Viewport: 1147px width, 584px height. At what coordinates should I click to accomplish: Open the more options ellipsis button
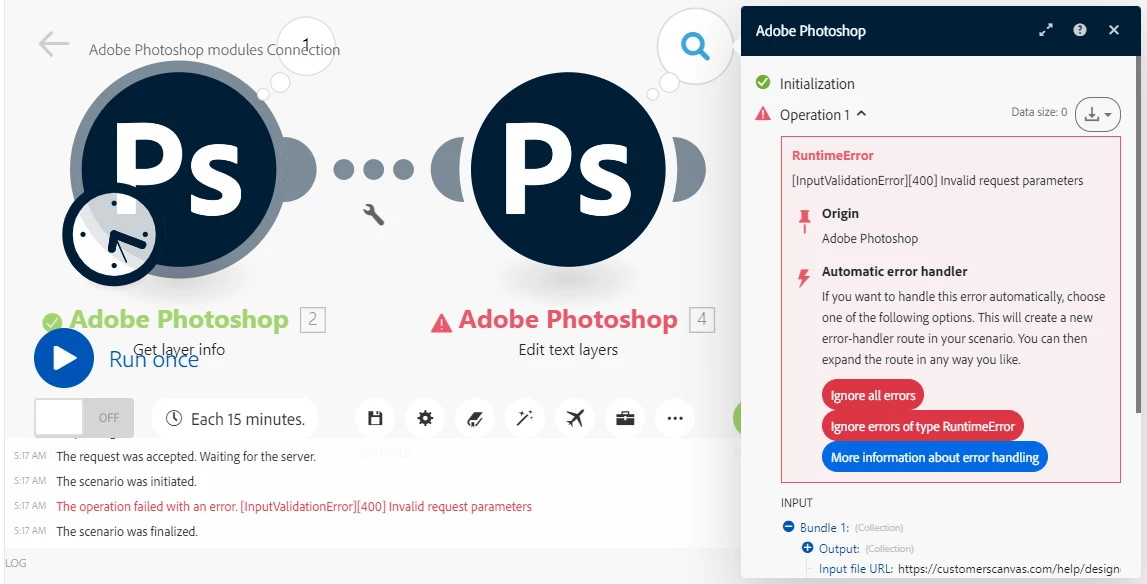(674, 419)
